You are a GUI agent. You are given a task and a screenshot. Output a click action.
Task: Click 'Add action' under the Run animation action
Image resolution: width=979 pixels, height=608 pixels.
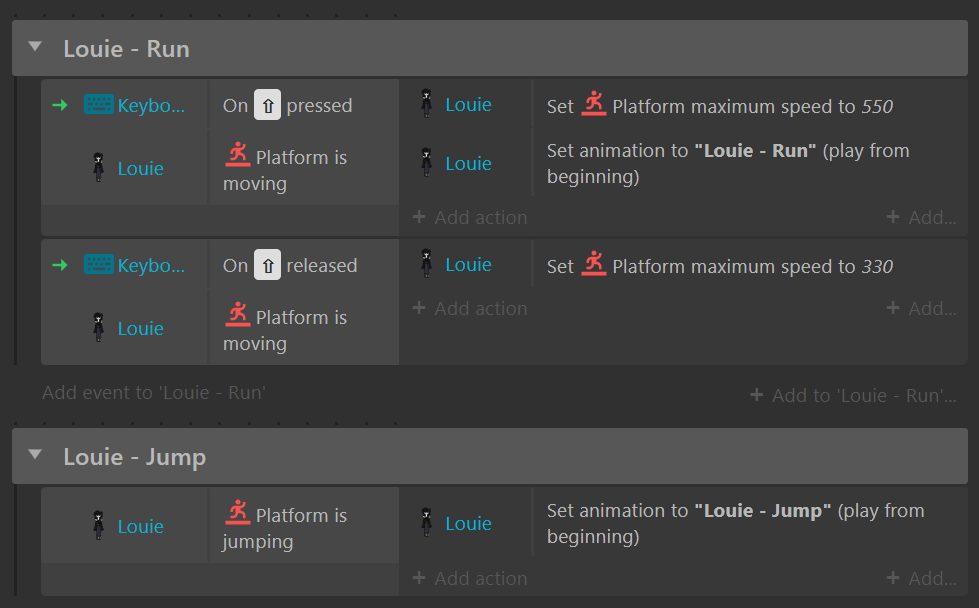[470, 217]
